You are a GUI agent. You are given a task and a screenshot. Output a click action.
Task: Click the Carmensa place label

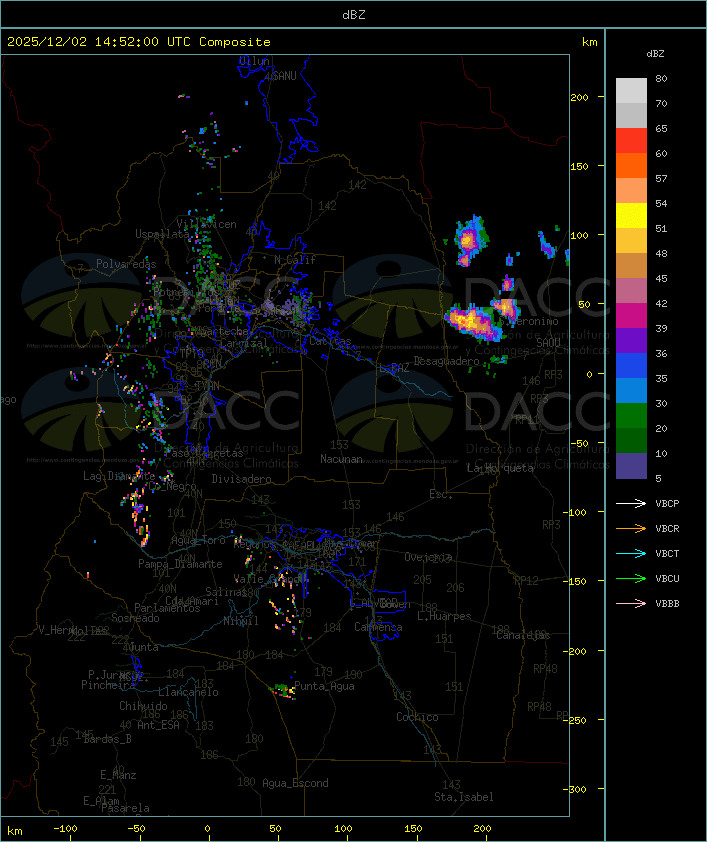point(378,627)
